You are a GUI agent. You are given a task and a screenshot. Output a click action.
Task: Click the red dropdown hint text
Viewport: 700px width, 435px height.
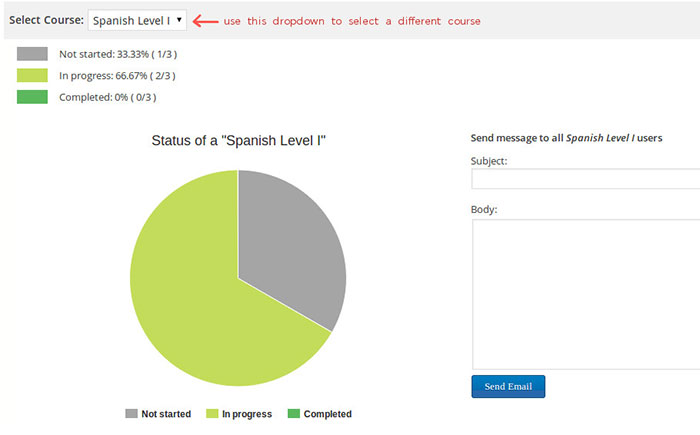[x=351, y=21]
